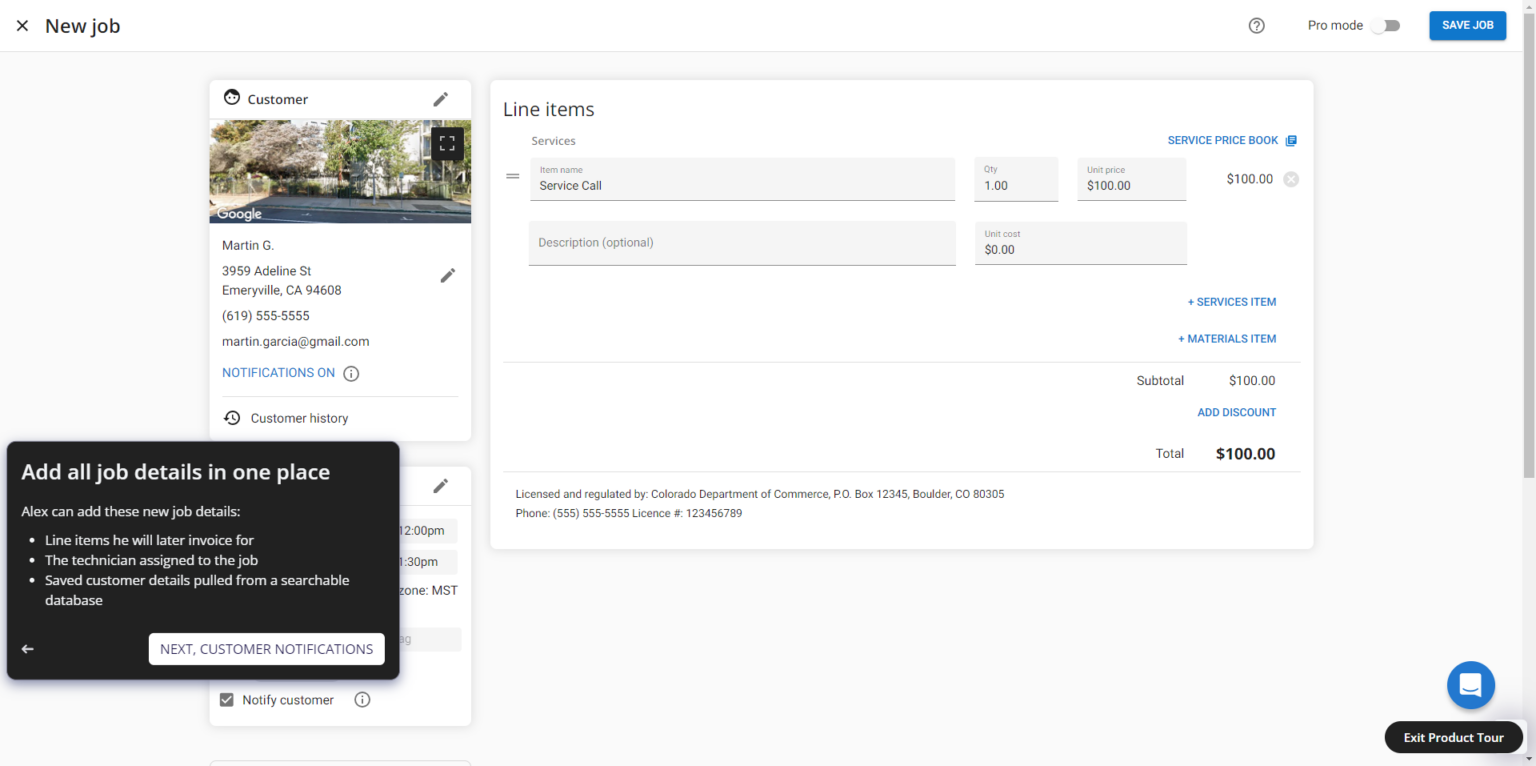
Task: Open the help question mark icon
Action: coord(1256,25)
